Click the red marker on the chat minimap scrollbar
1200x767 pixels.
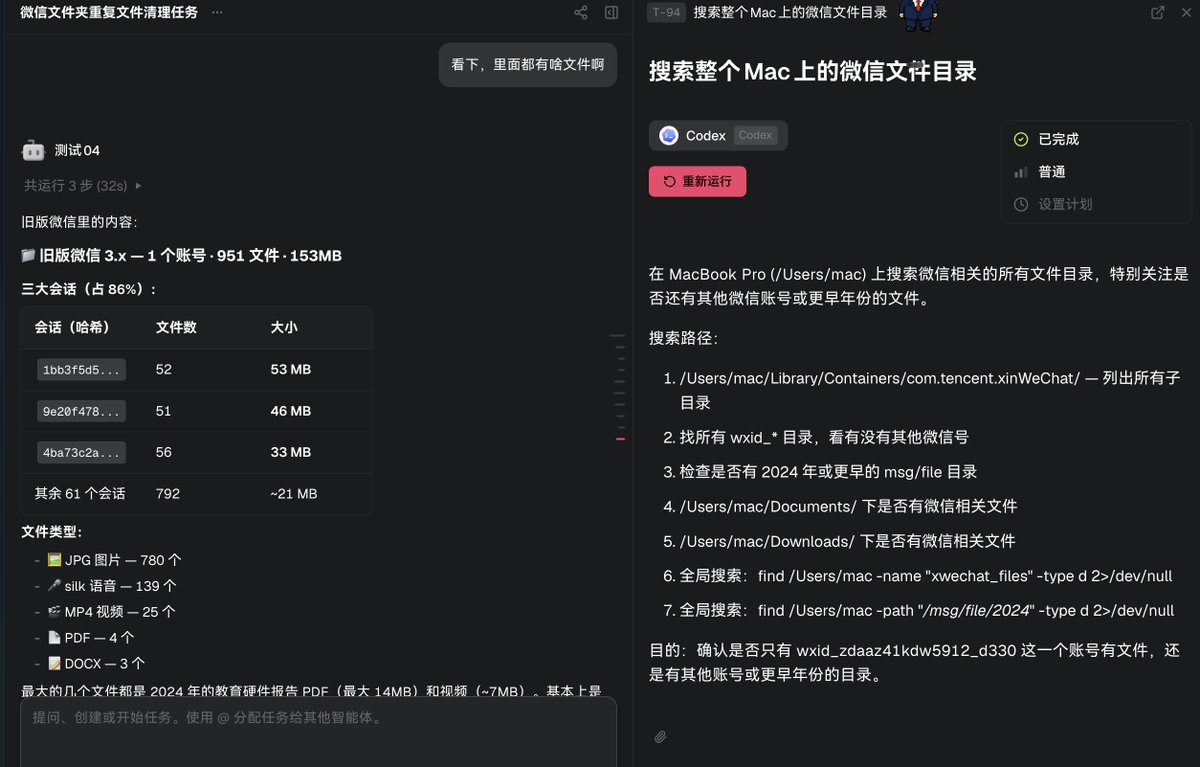(x=620, y=439)
